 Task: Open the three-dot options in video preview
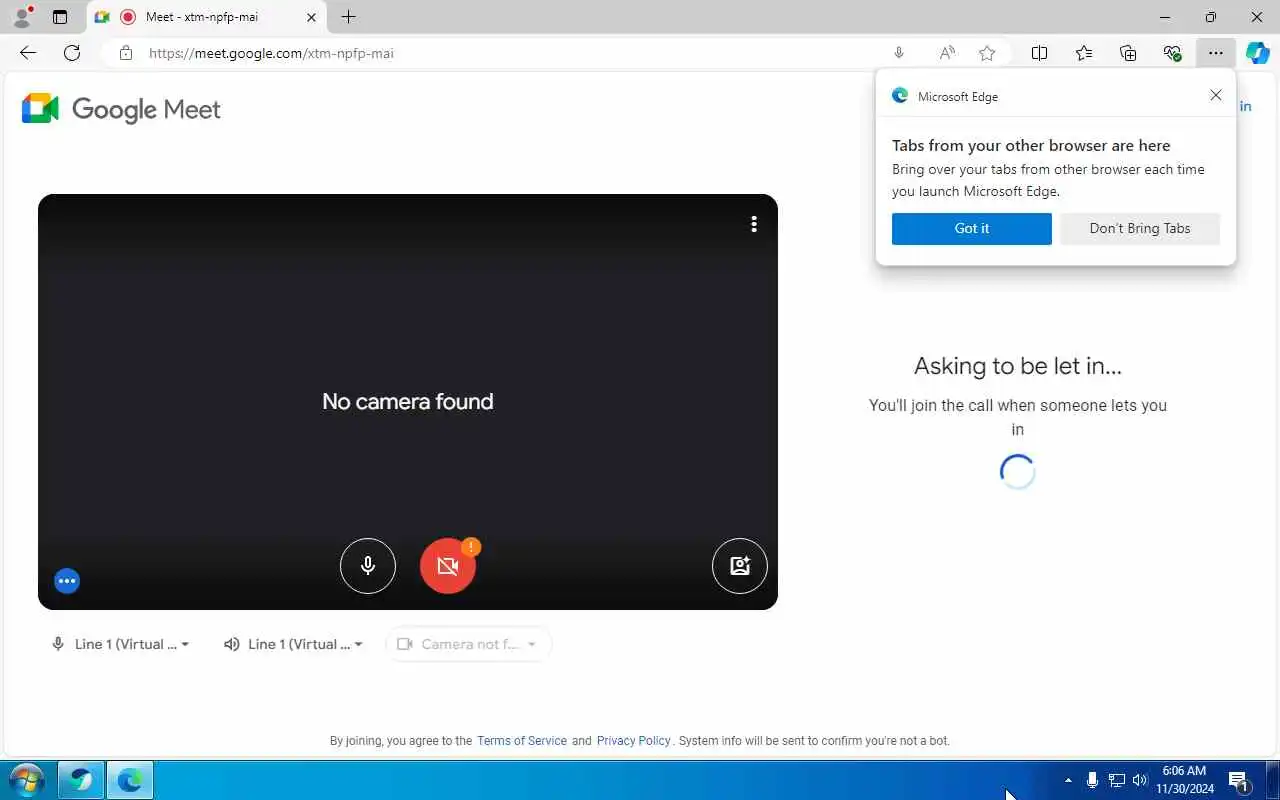pos(754,224)
